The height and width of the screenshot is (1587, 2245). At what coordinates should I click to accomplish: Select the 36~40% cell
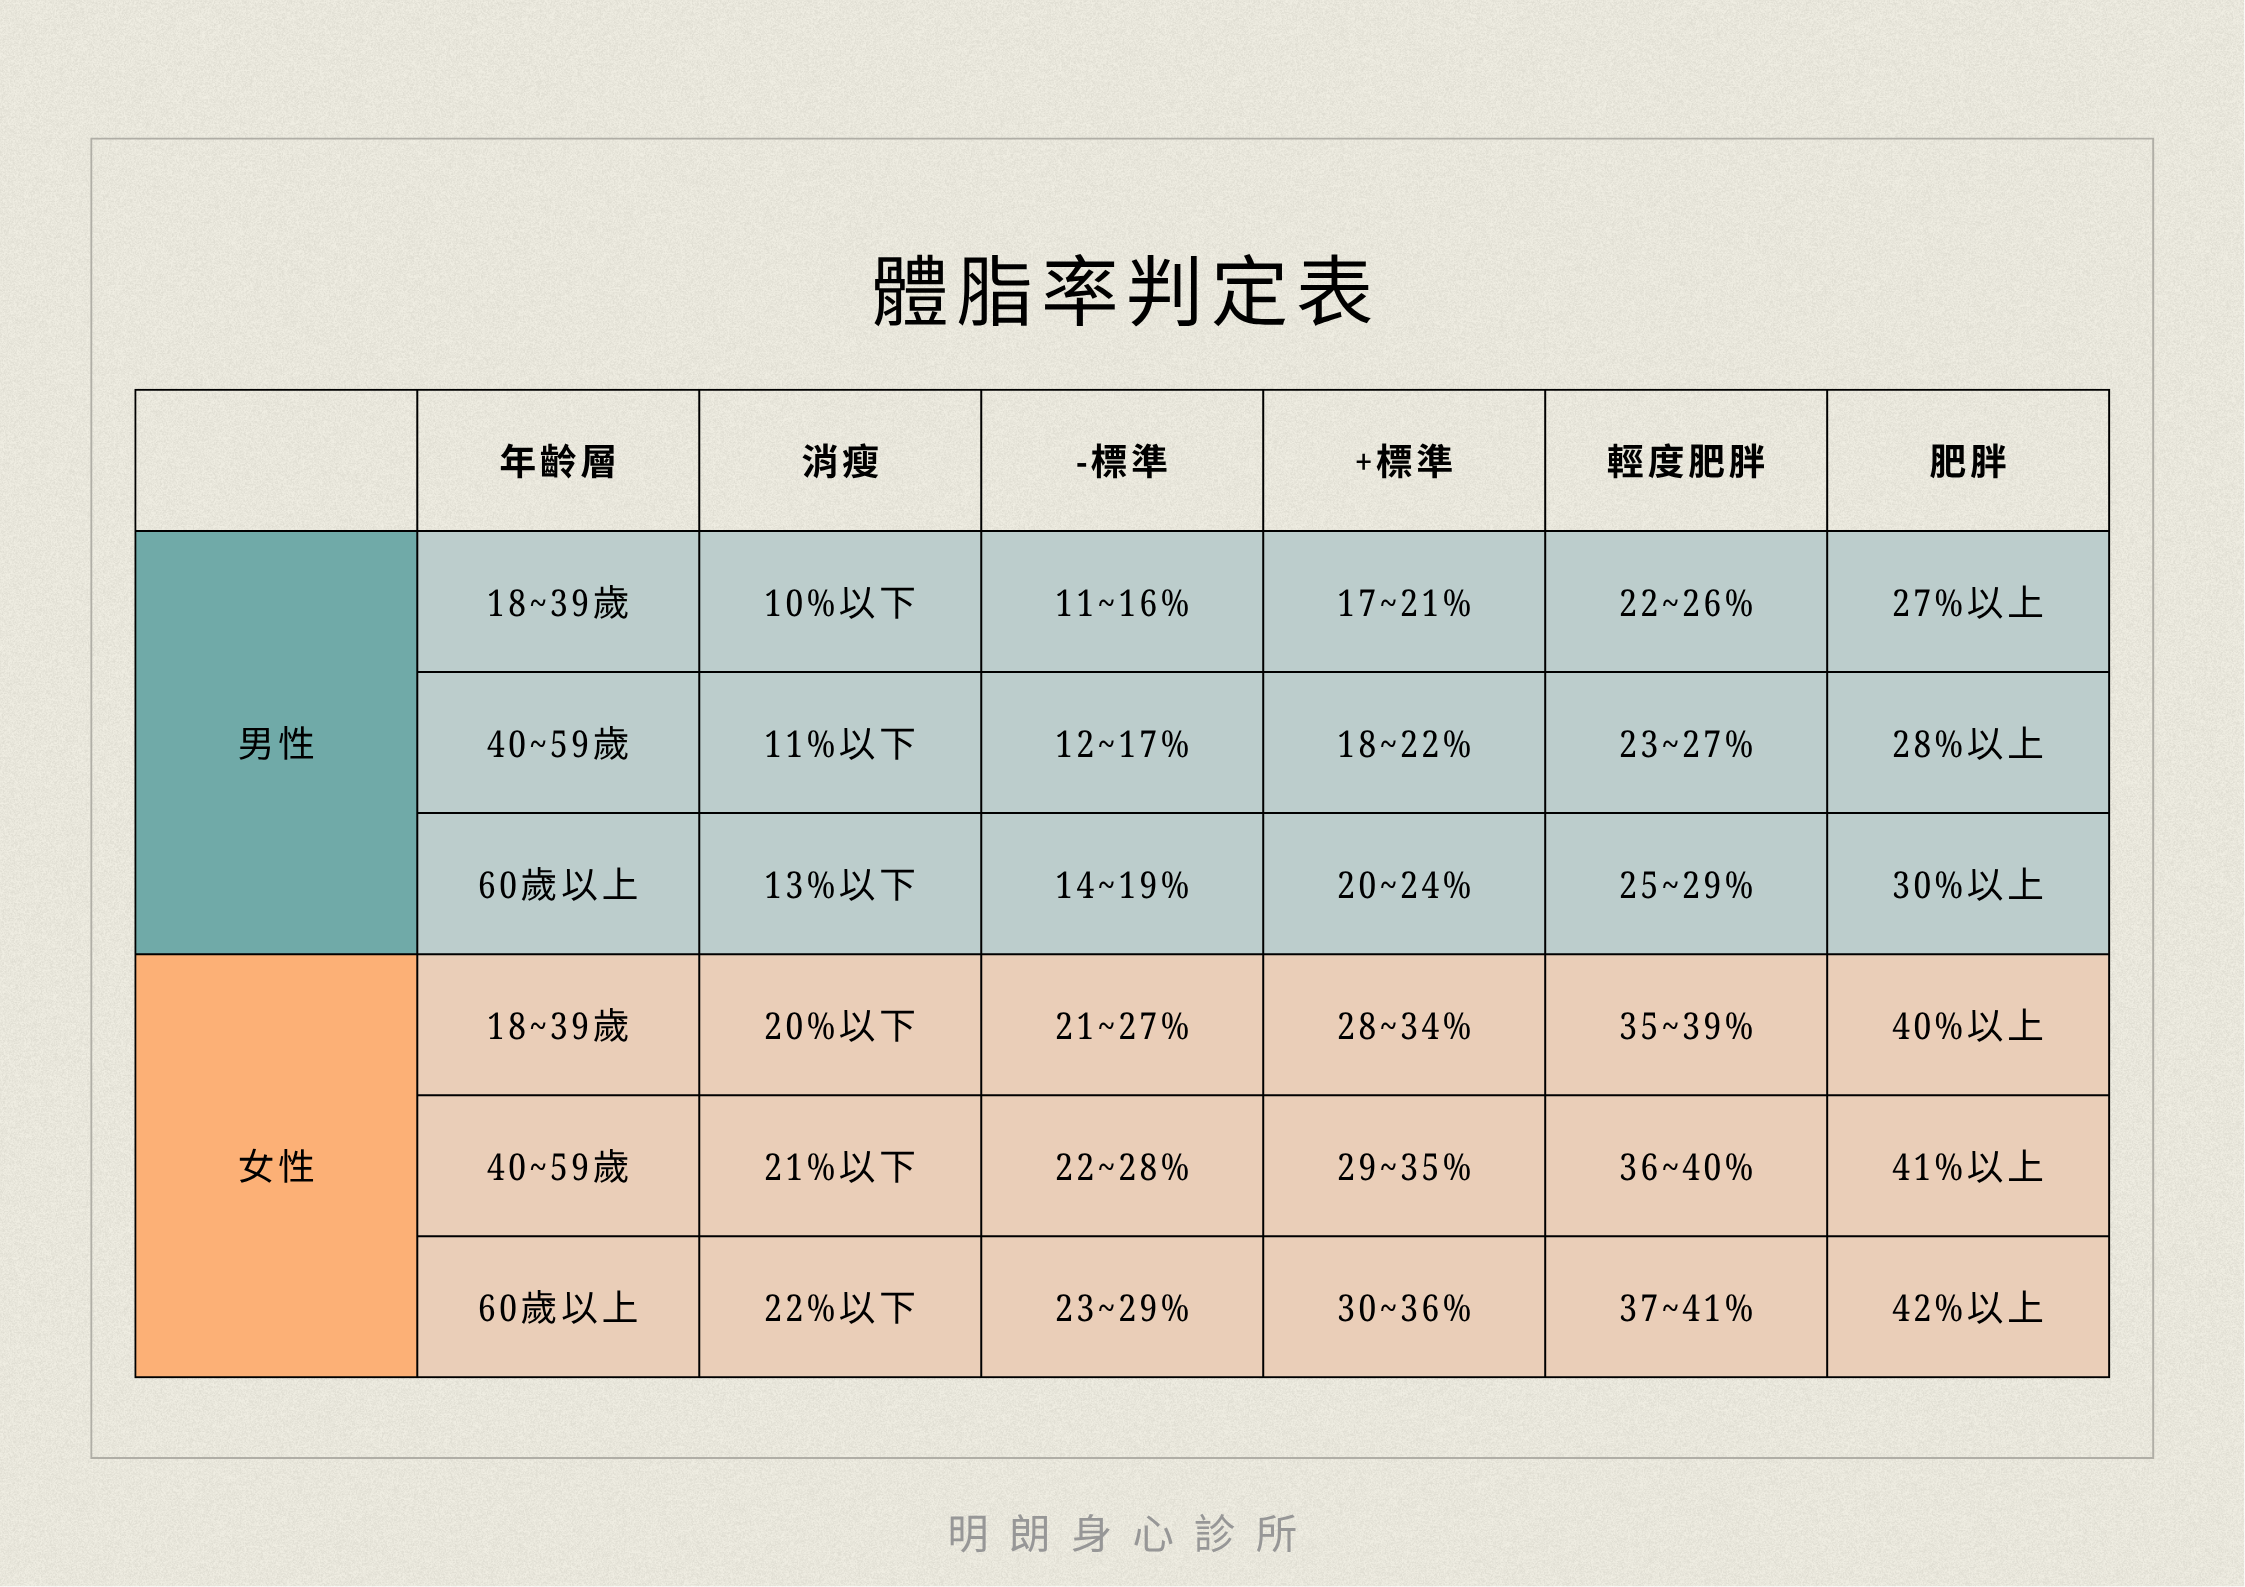pyautogui.click(x=1686, y=1166)
